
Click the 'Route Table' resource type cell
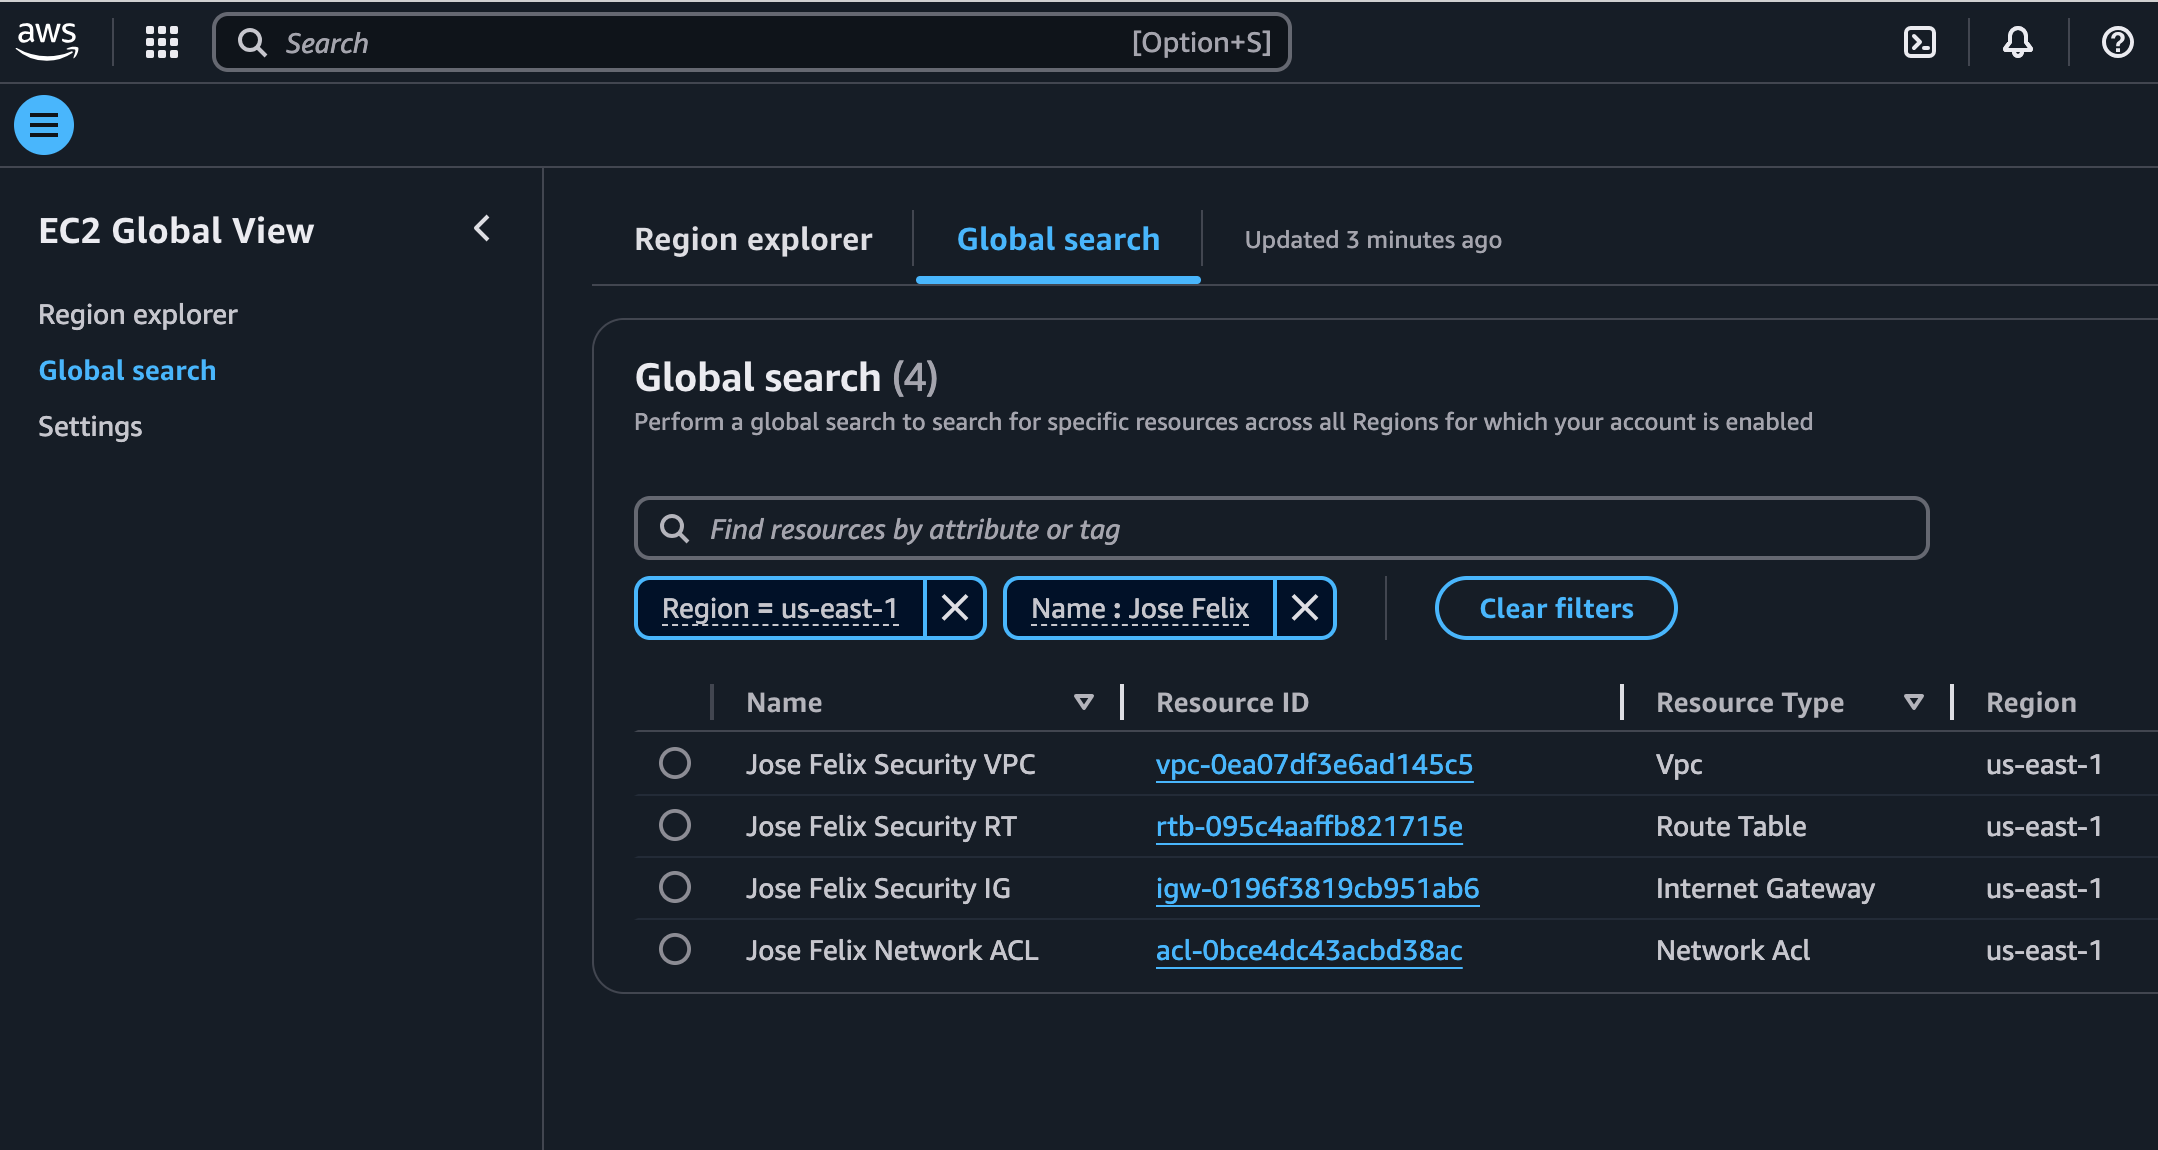coord(1731,826)
